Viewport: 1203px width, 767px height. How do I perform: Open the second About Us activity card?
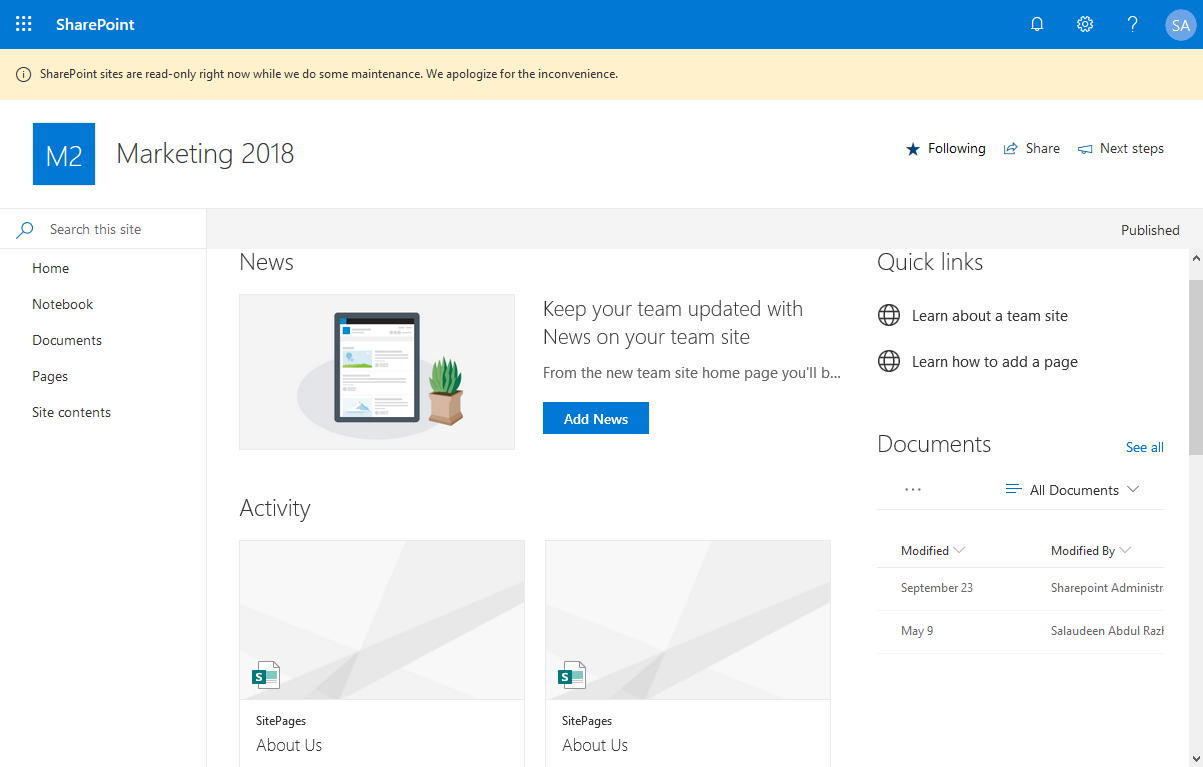(688, 653)
